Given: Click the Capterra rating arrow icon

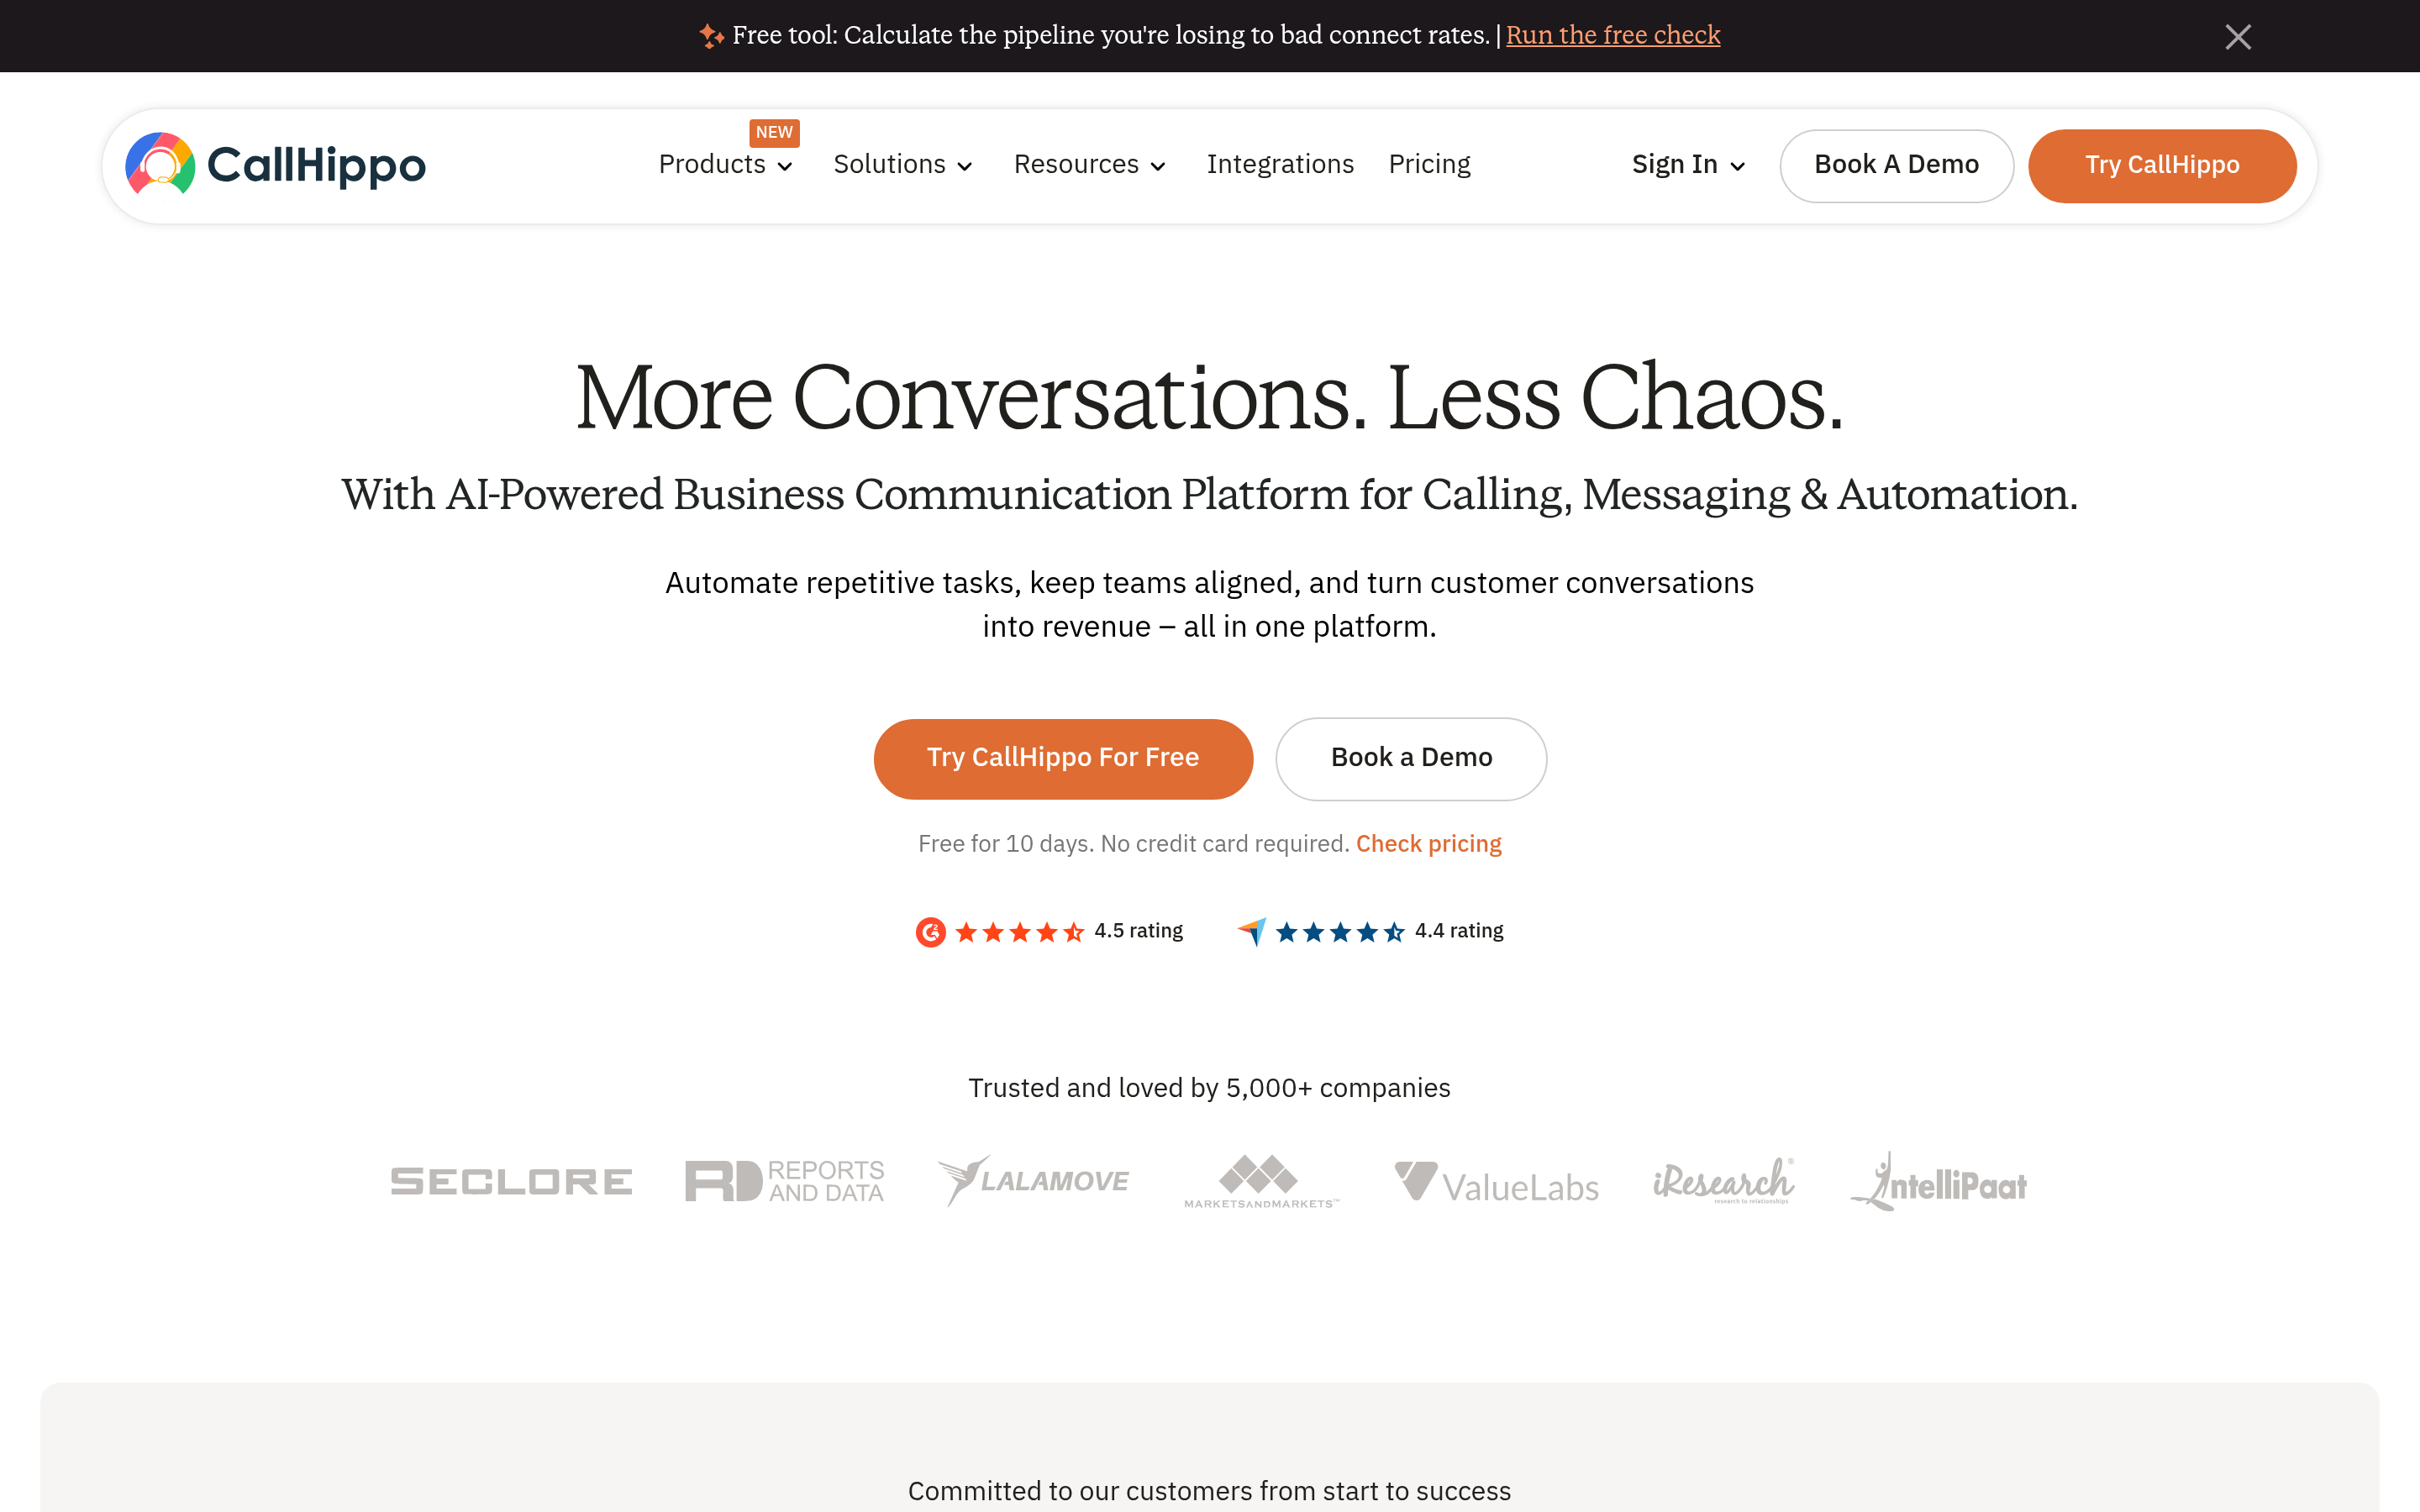Looking at the screenshot, I should (1252, 932).
